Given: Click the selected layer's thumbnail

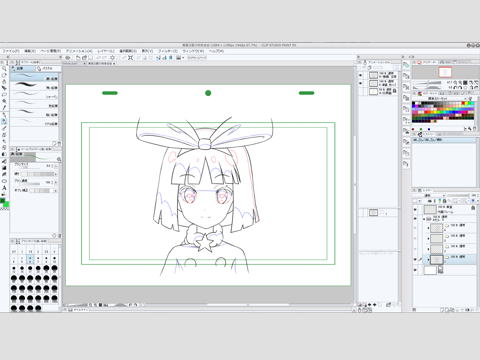Looking at the screenshot, I should coord(436,259).
